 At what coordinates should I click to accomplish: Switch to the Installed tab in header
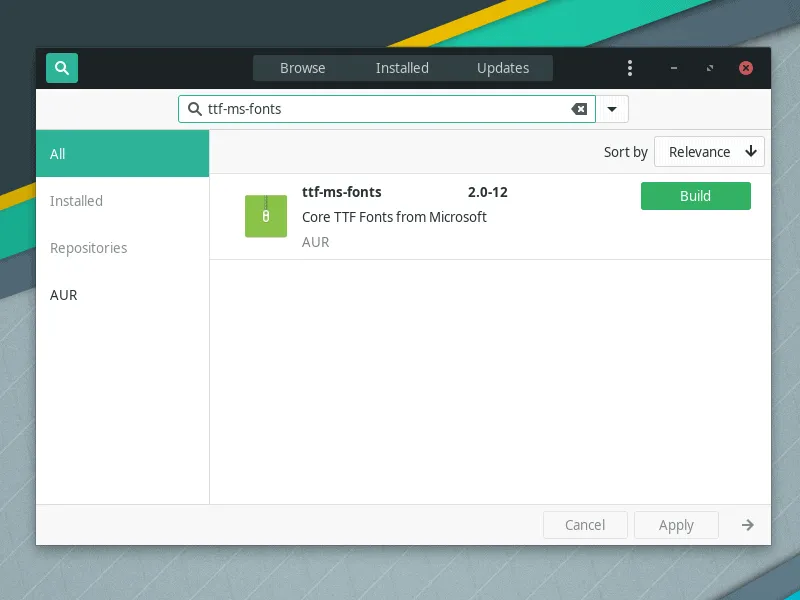click(402, 68)
